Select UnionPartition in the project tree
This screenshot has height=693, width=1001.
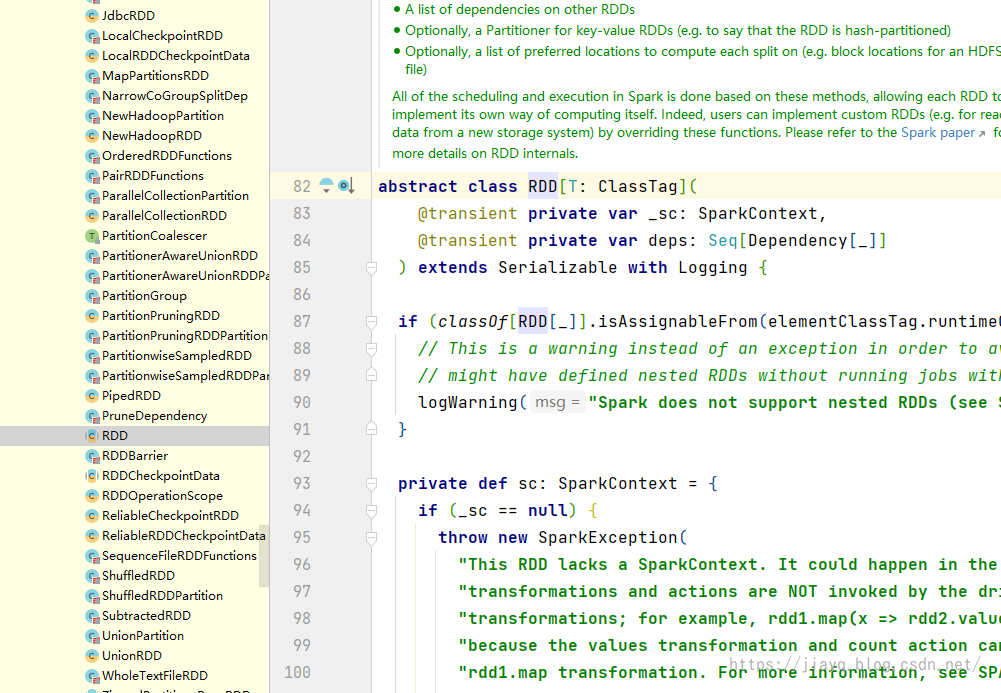tap(143, 636)
